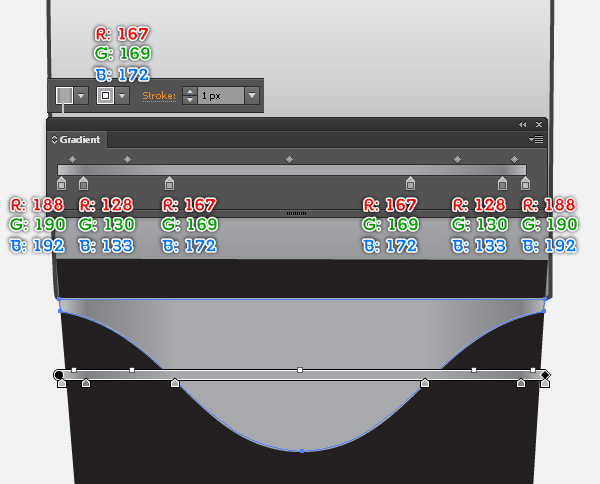
Task: Select the last gradient stop R188 on panel
Action: (x=525, y=183)
